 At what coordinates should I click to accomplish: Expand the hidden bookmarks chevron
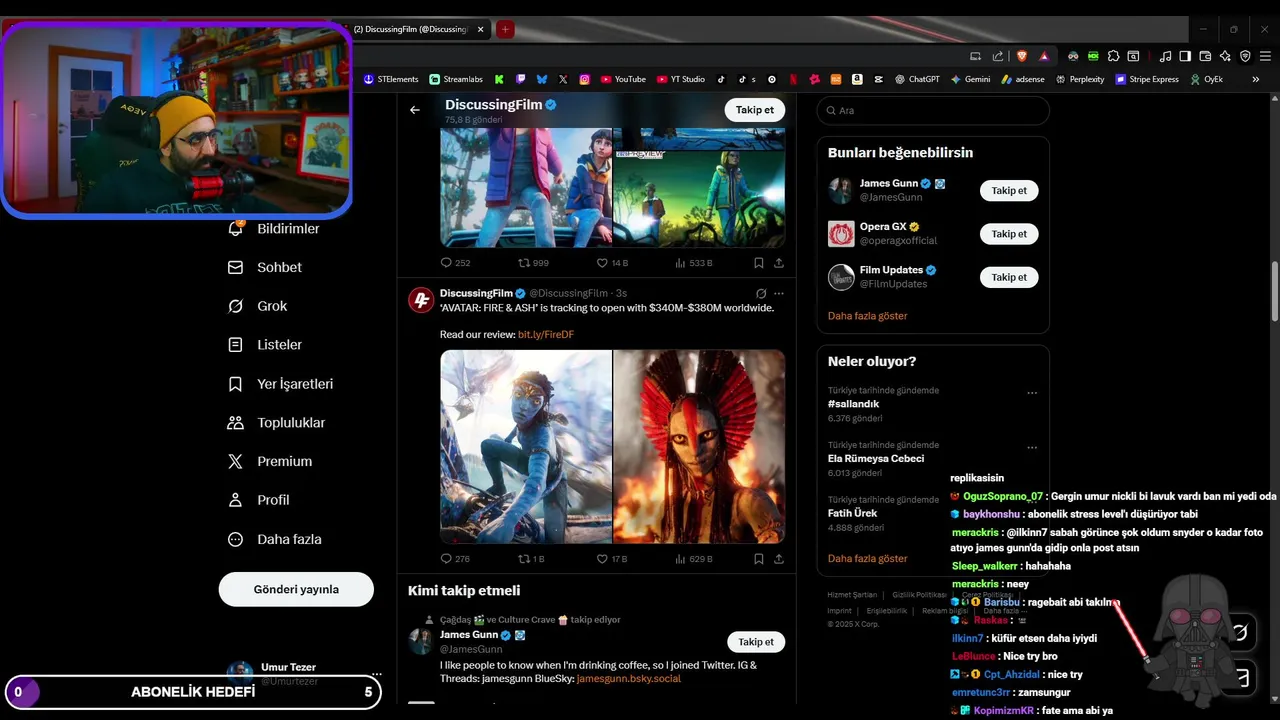(x=1256, y=79)
